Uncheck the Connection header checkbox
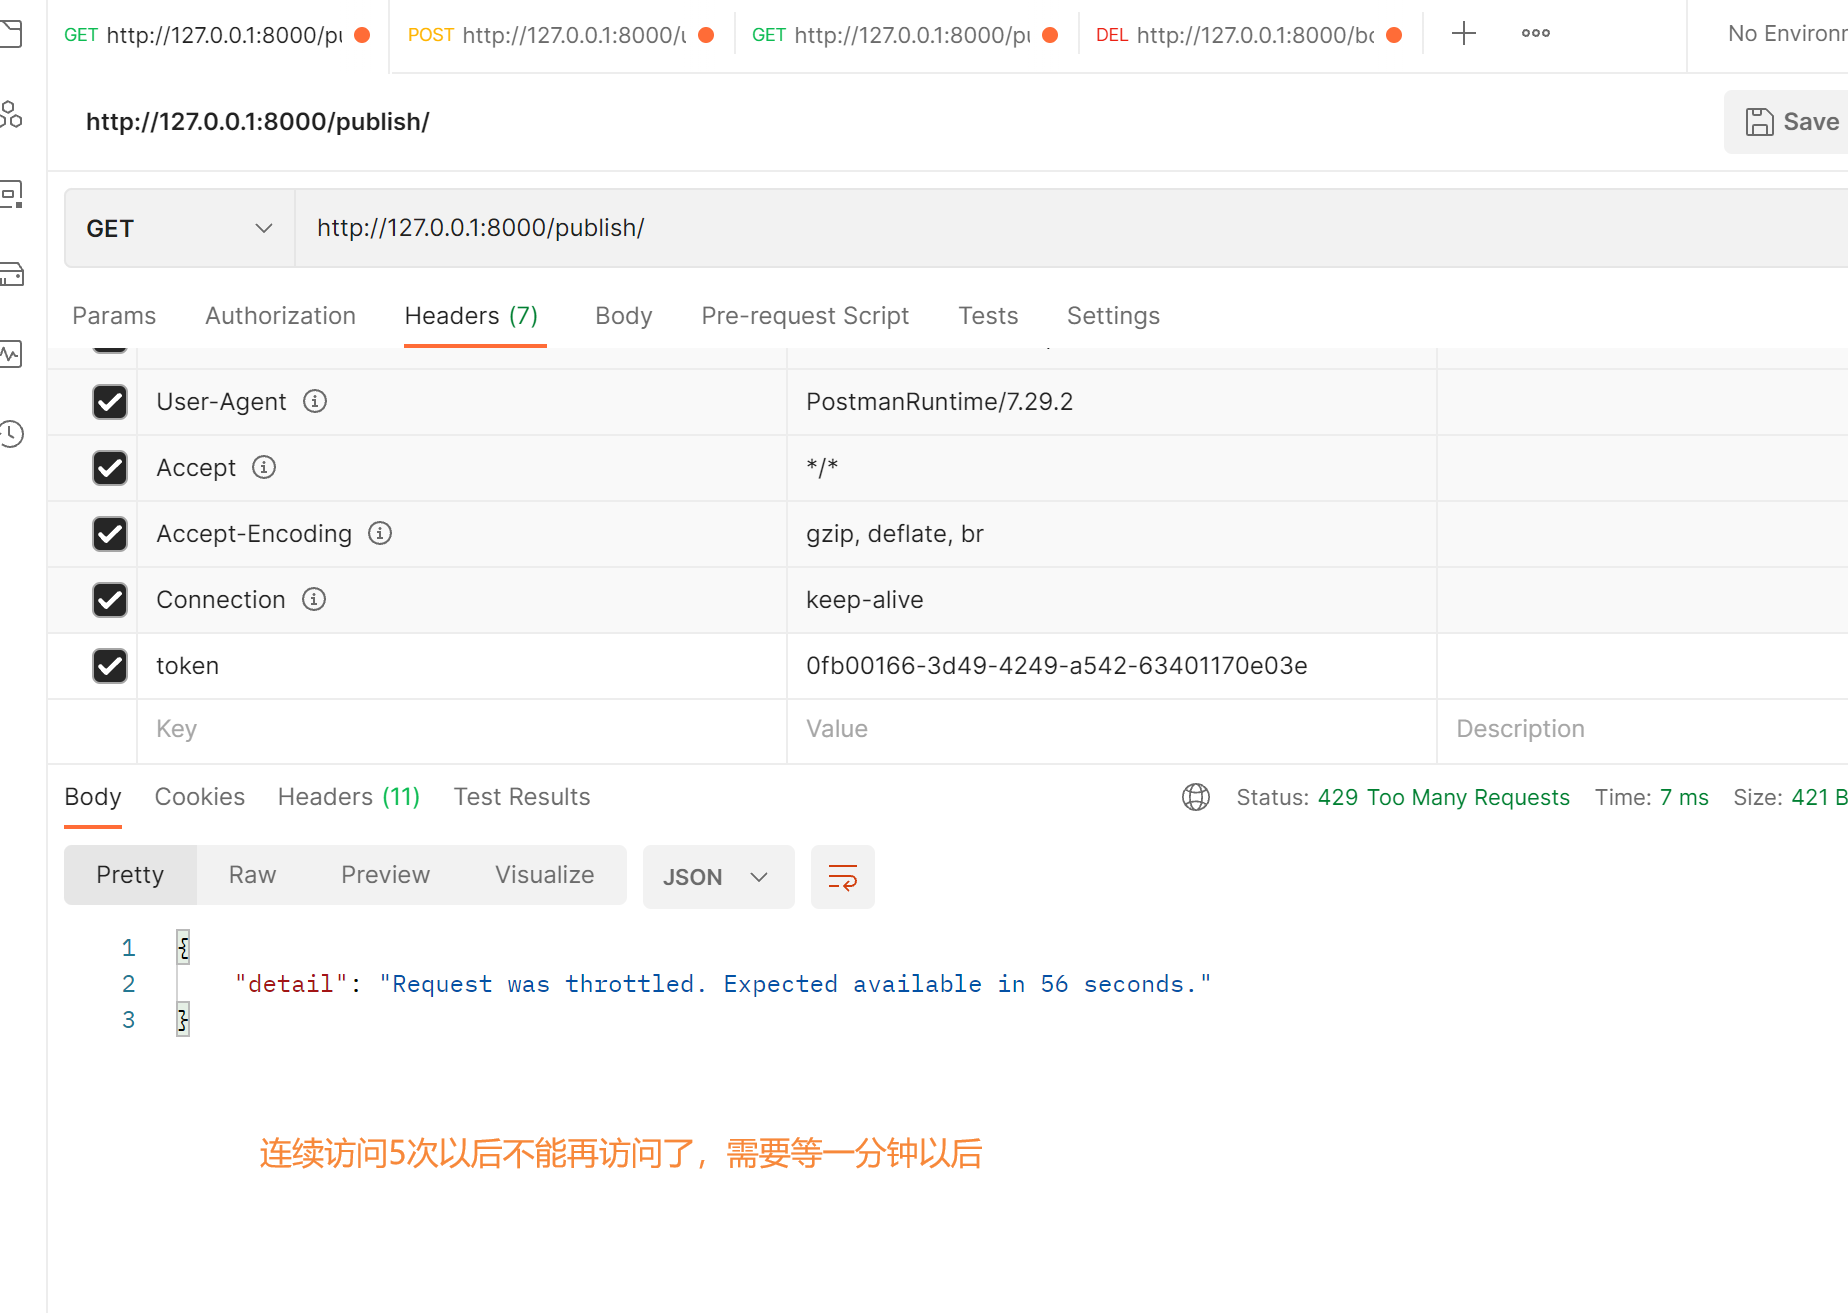Viewport: 1848px width, 1313px height. (110, 600)
